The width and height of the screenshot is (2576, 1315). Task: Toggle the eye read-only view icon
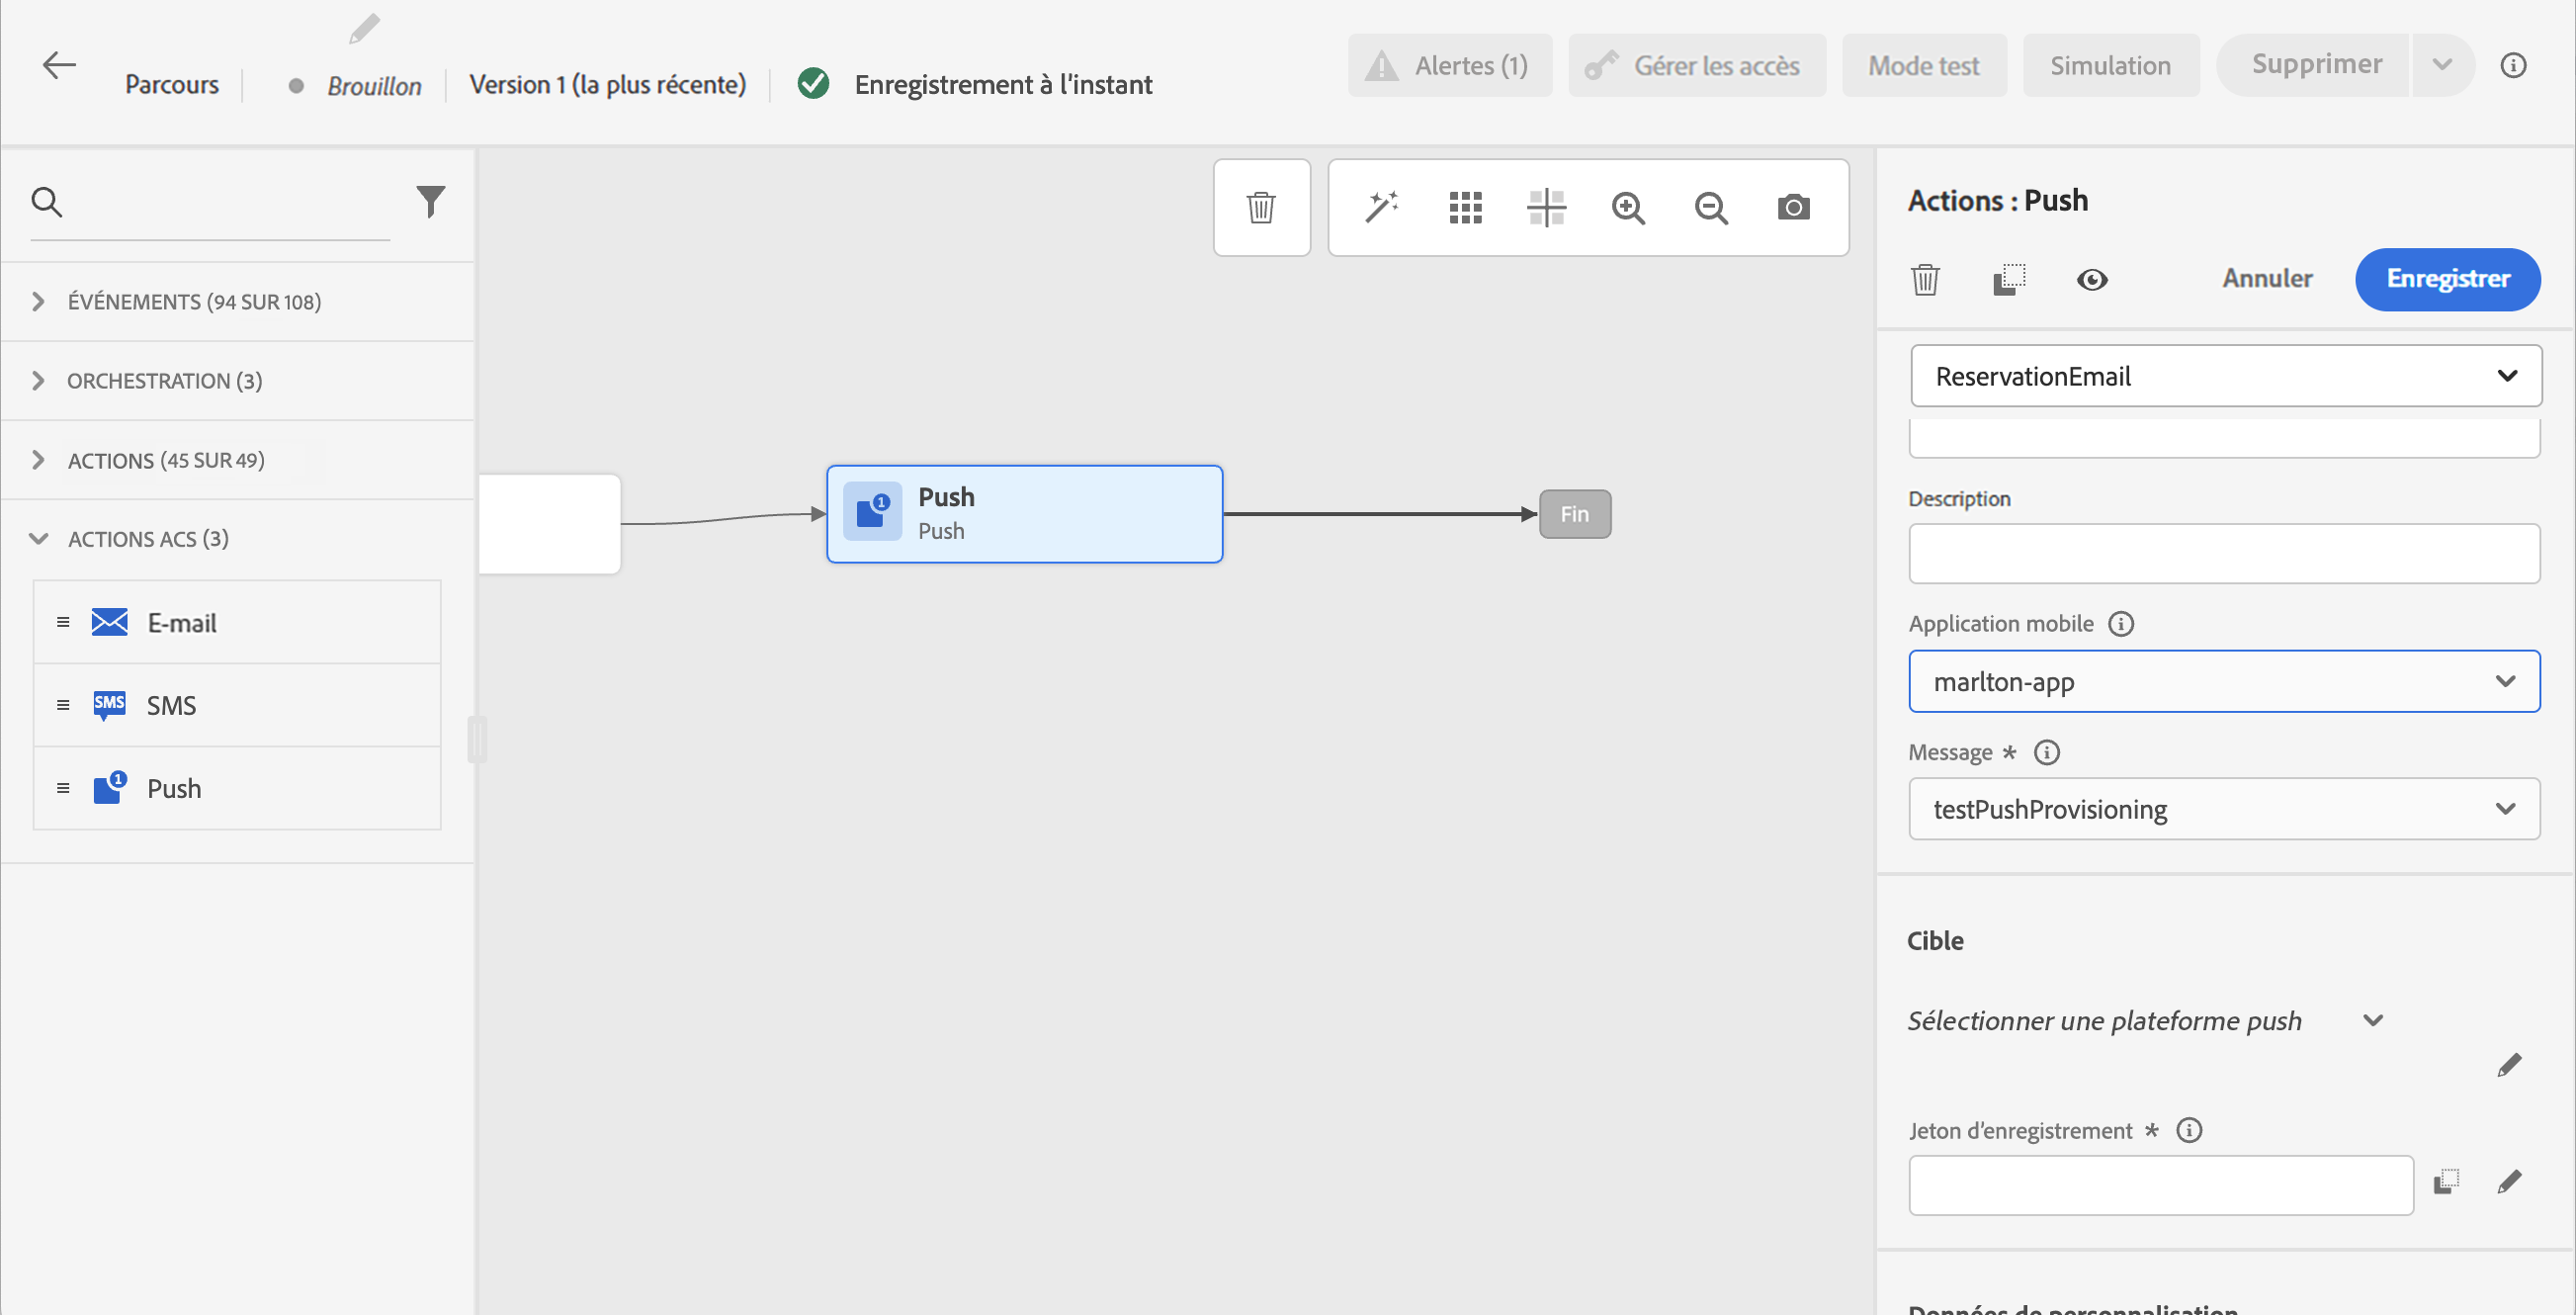click(2092, 279)
